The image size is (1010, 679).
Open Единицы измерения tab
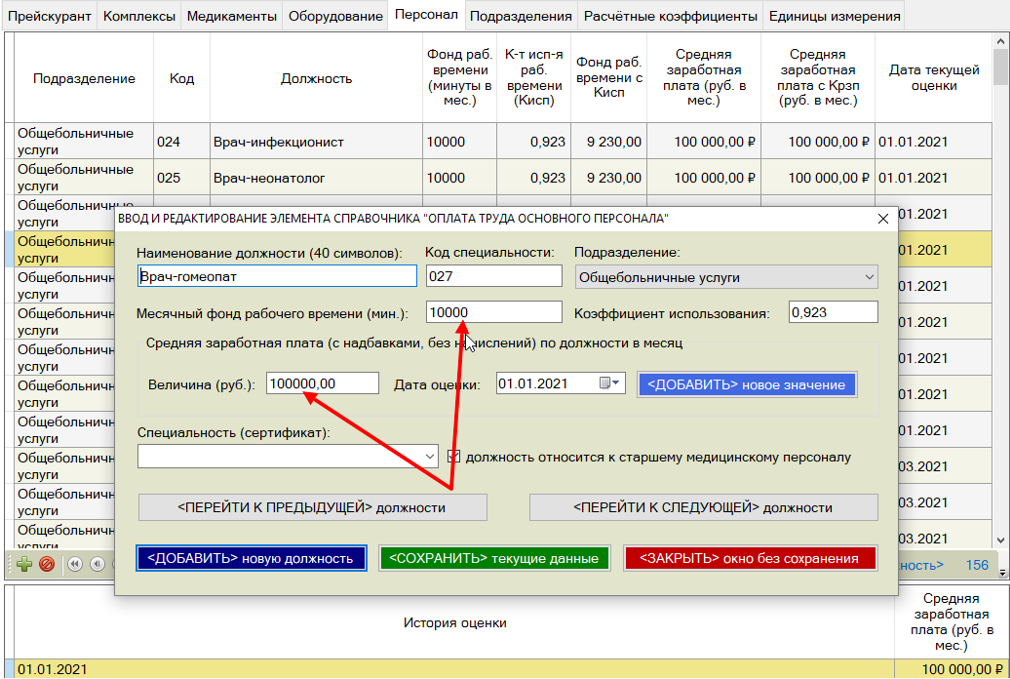point(833,16)
